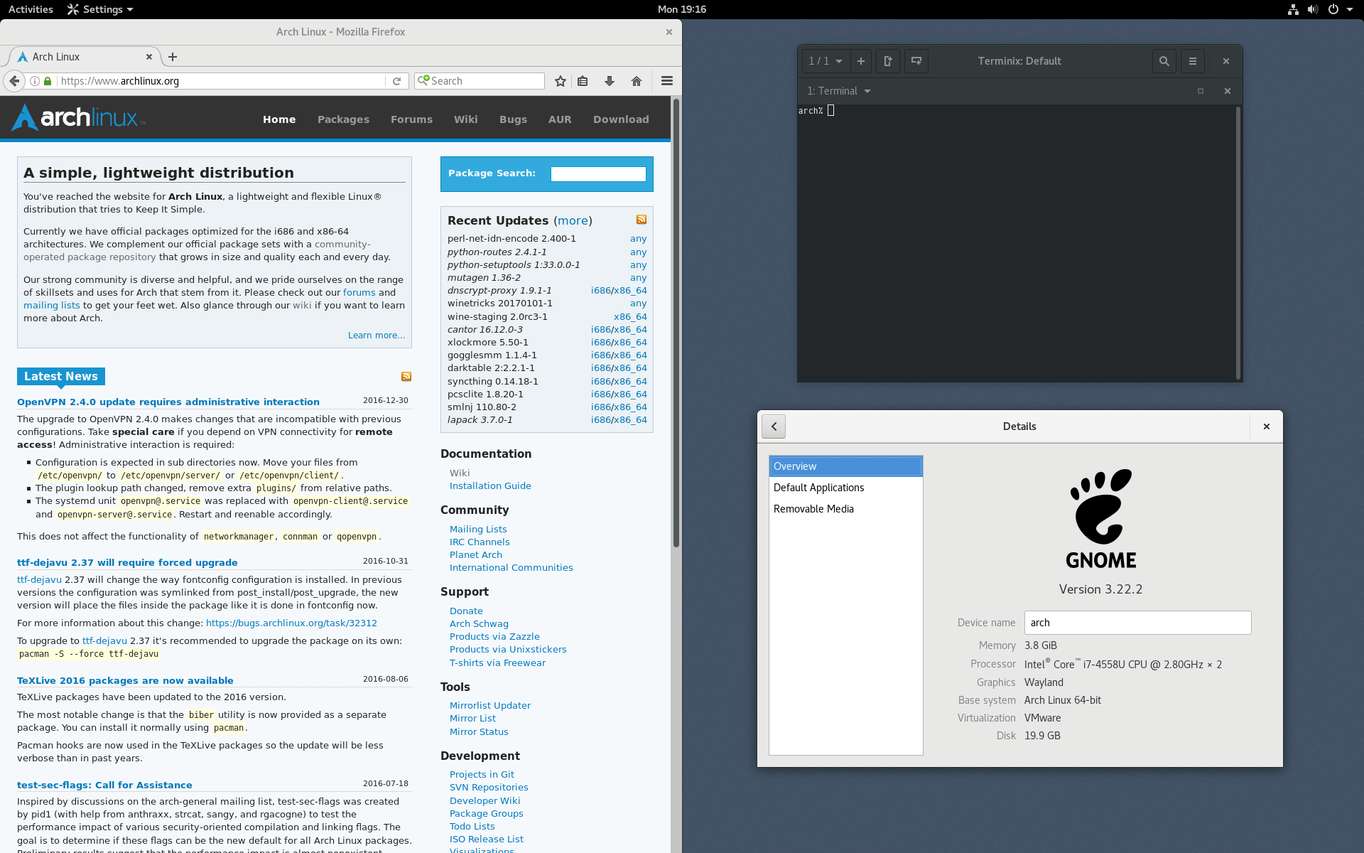Close the 1: Terminal pane

click(x=1227, y=91)
